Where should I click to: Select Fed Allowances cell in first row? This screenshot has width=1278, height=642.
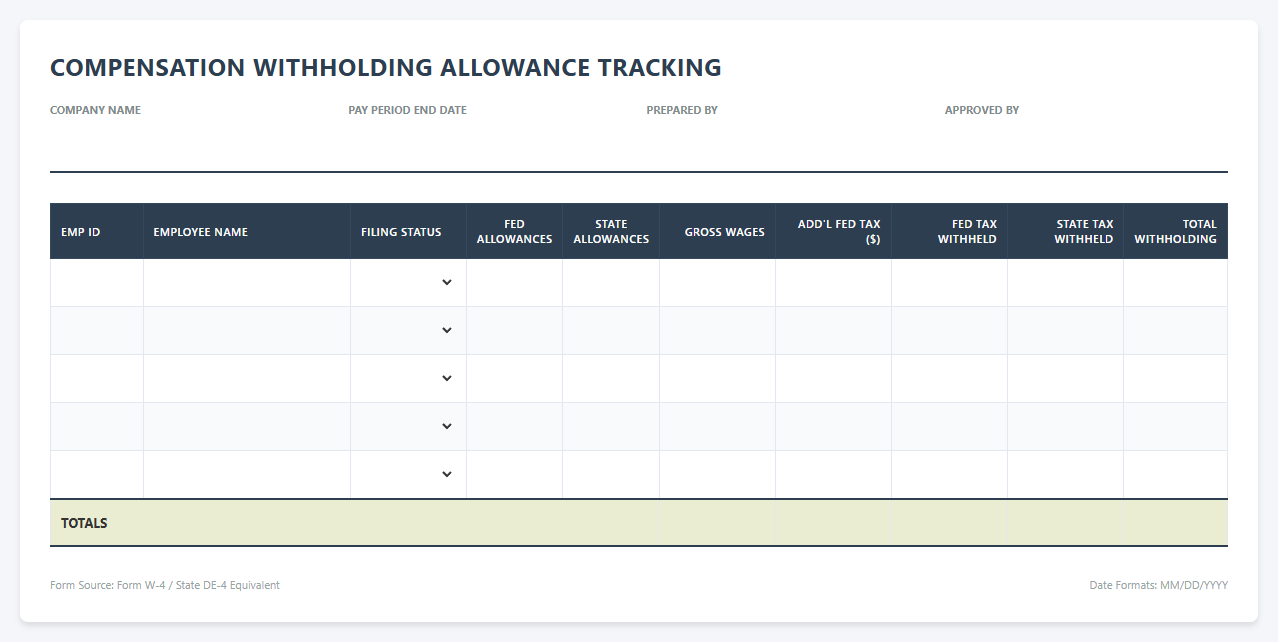[x=514, y=283]
